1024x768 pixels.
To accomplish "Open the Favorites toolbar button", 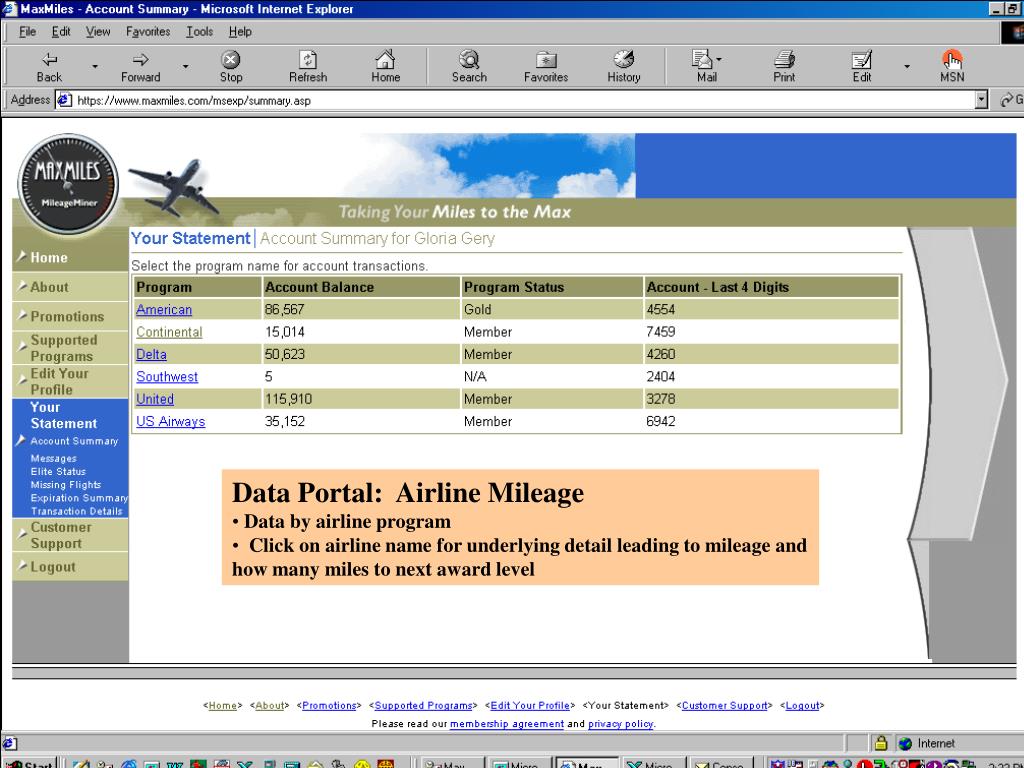I will (546, 67).
